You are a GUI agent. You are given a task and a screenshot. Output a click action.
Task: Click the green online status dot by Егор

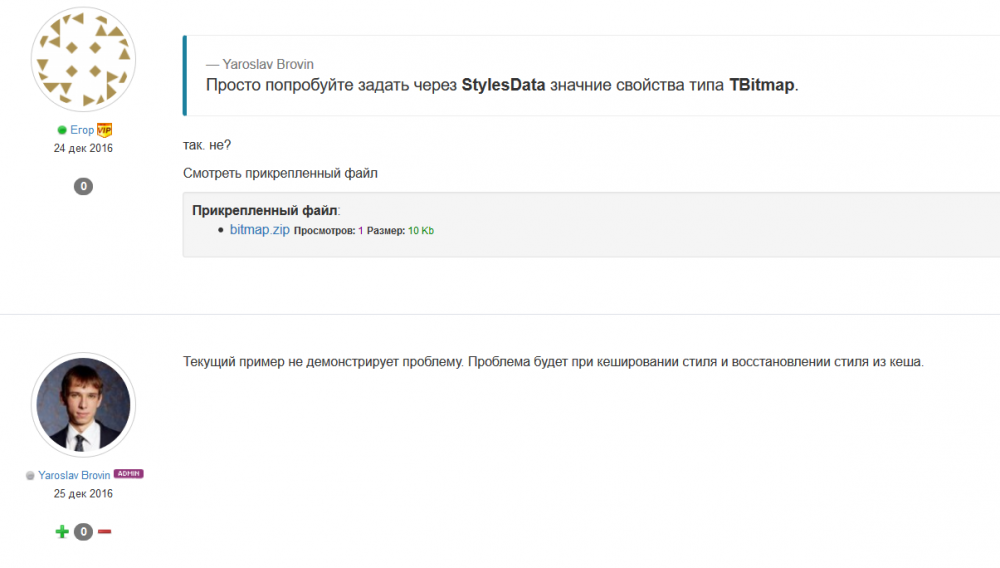62,130
